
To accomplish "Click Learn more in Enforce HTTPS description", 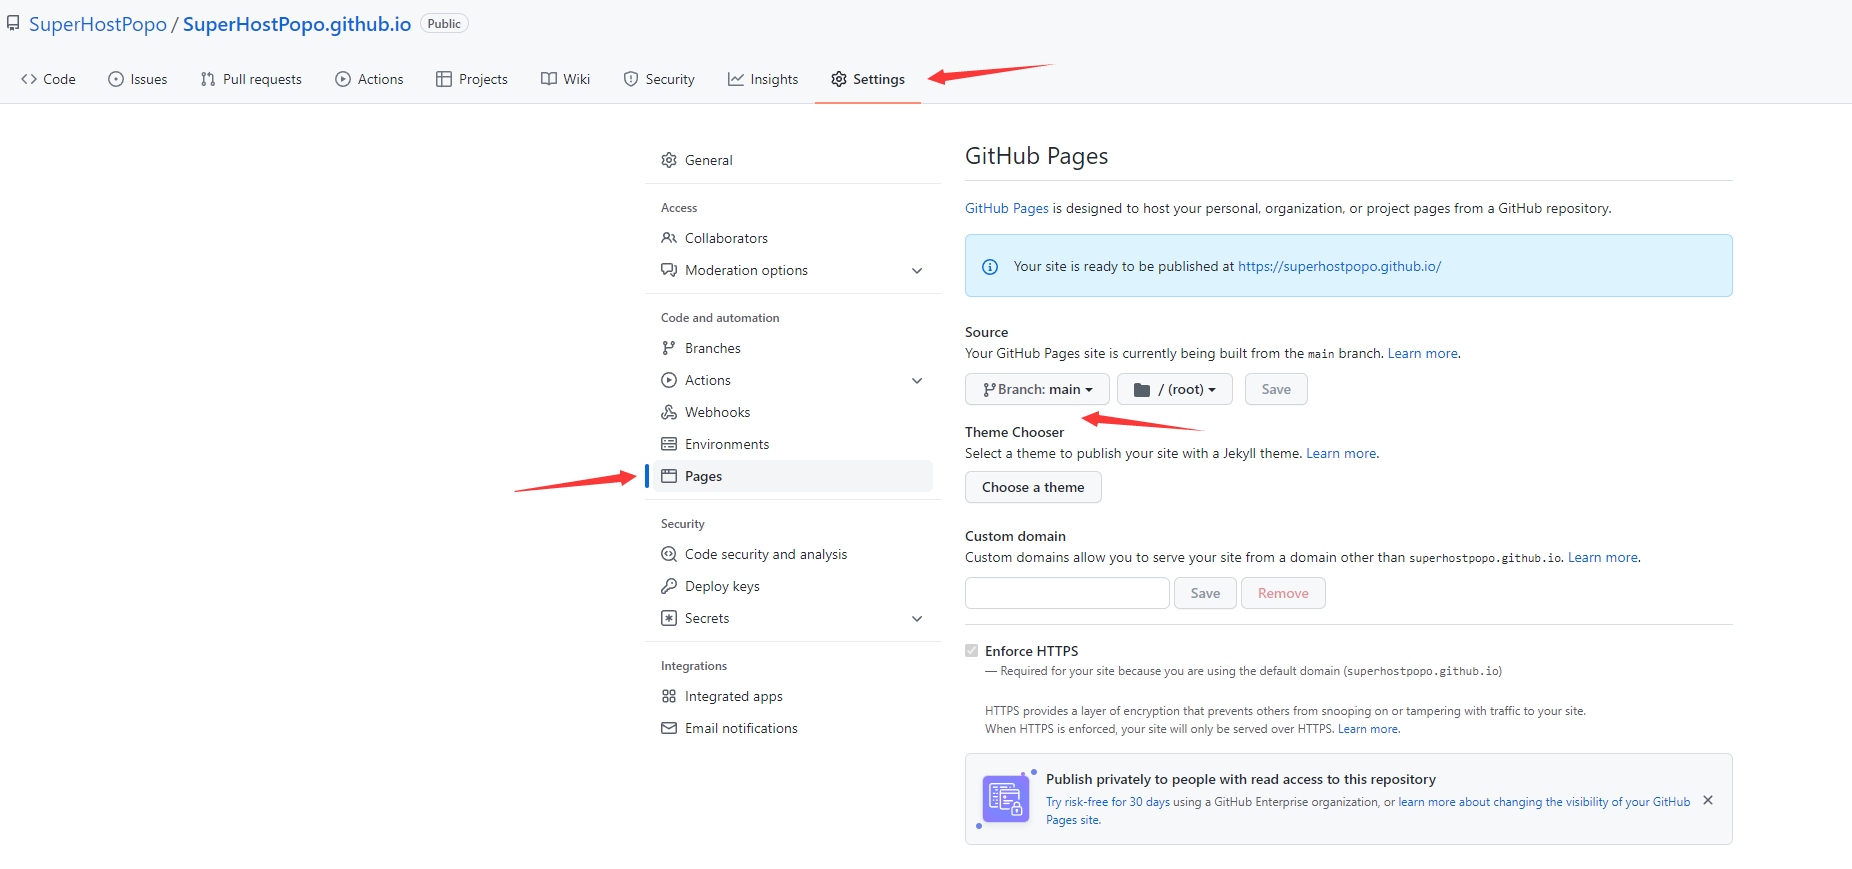I will (1368, 729).
